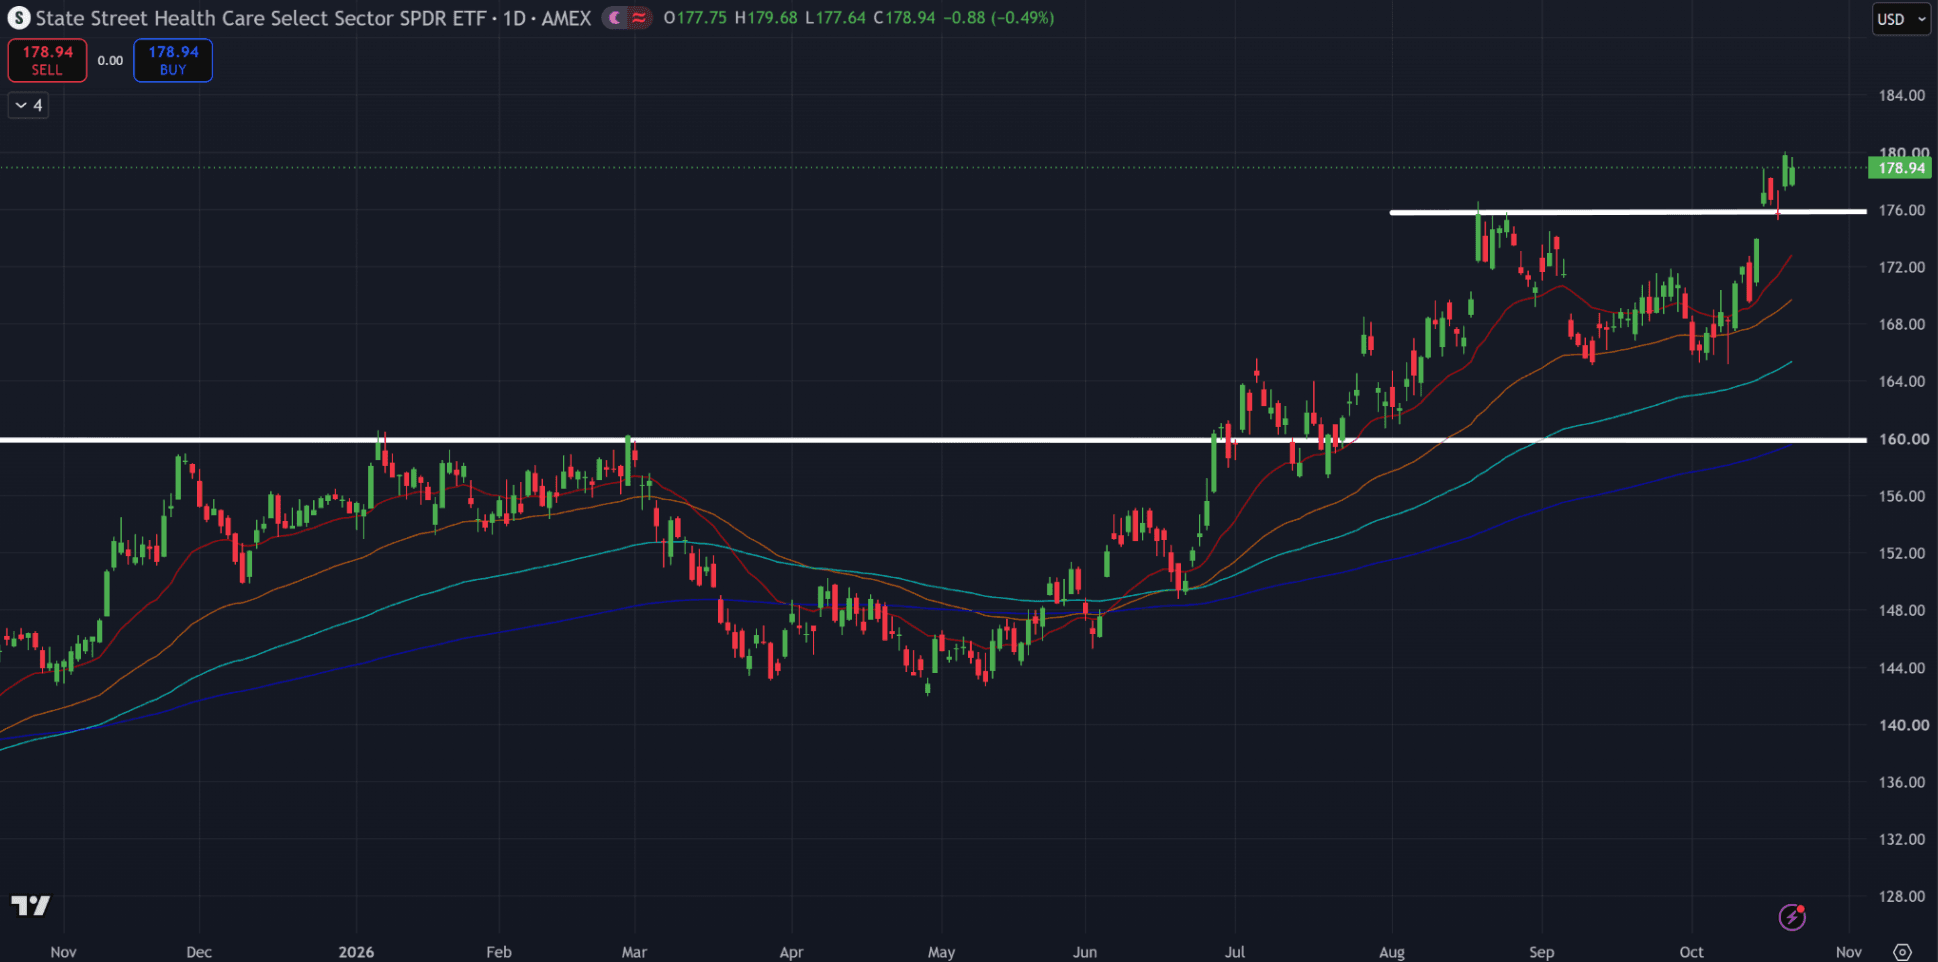Click the 168.00 price axis label
Viewport: 1938px width, 962px height.
point(1901,324)
